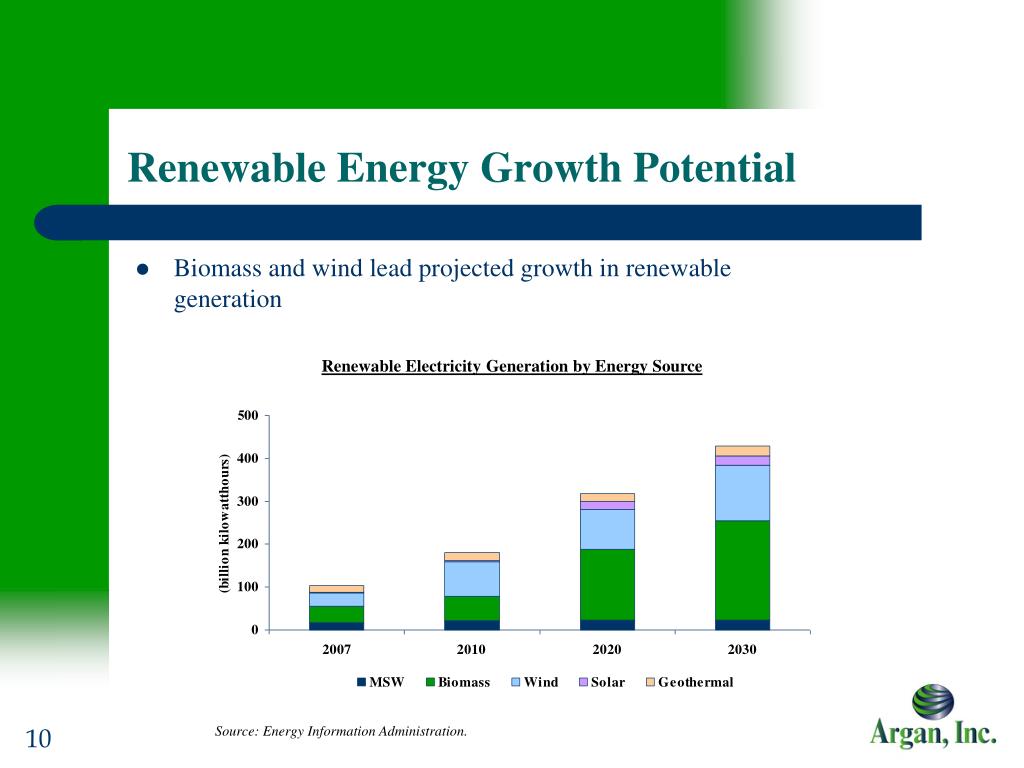Select the Wind legend color swatch

point(515,682)
